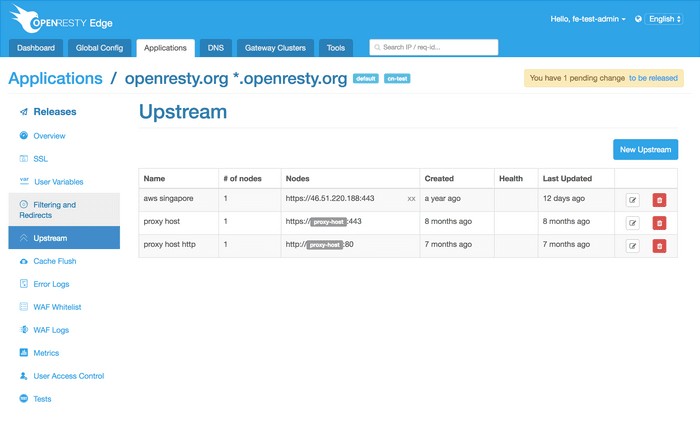Open Cache Flush in the sidebar
Image resolution: width=700 pixels, height=421 pixels.
click(54, 261)
